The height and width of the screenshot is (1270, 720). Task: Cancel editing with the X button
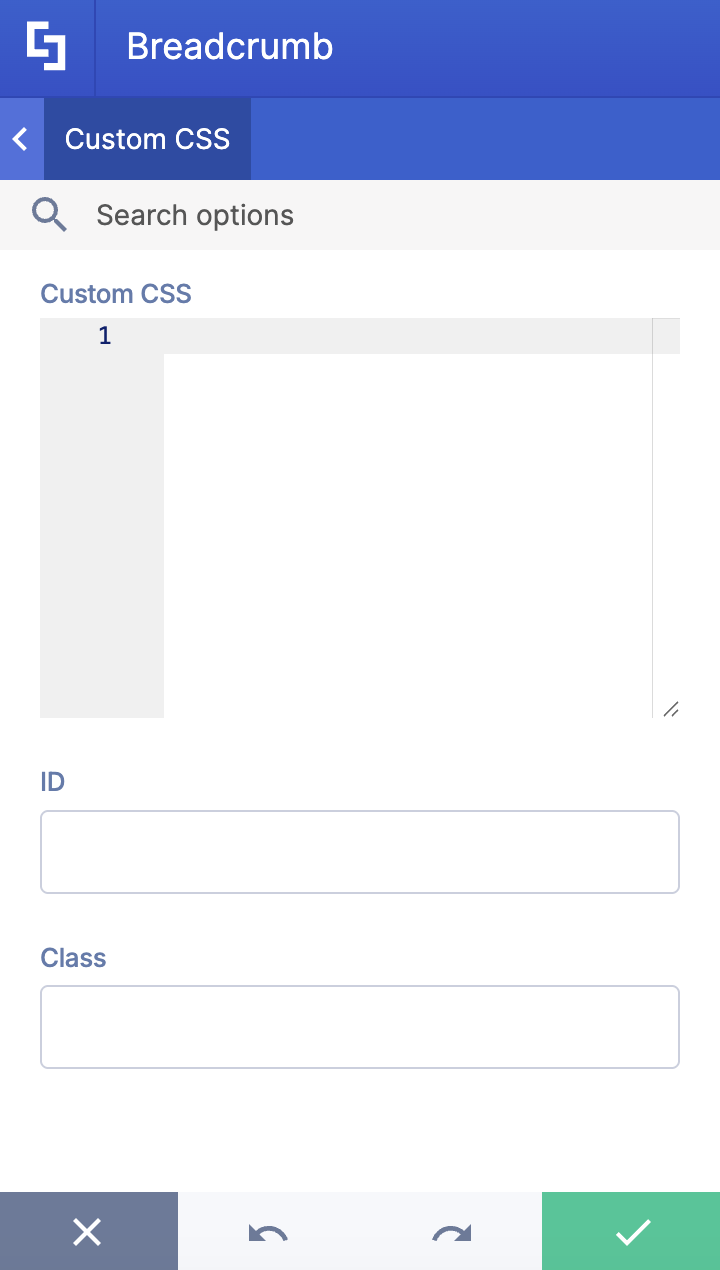89,1231
